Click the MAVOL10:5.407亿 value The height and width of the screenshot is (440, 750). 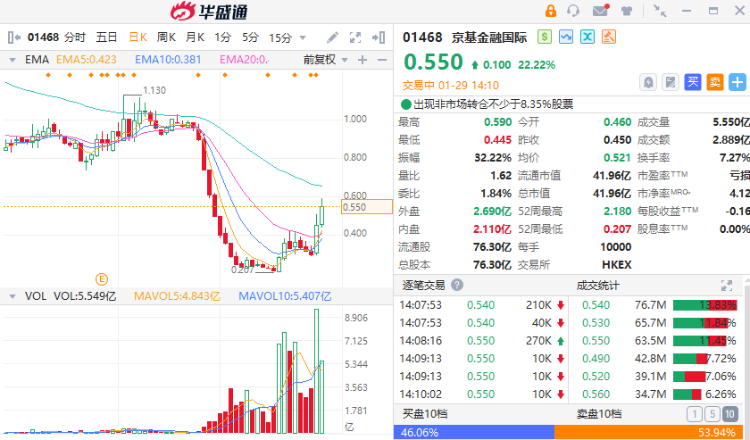[x=285, y=297]
